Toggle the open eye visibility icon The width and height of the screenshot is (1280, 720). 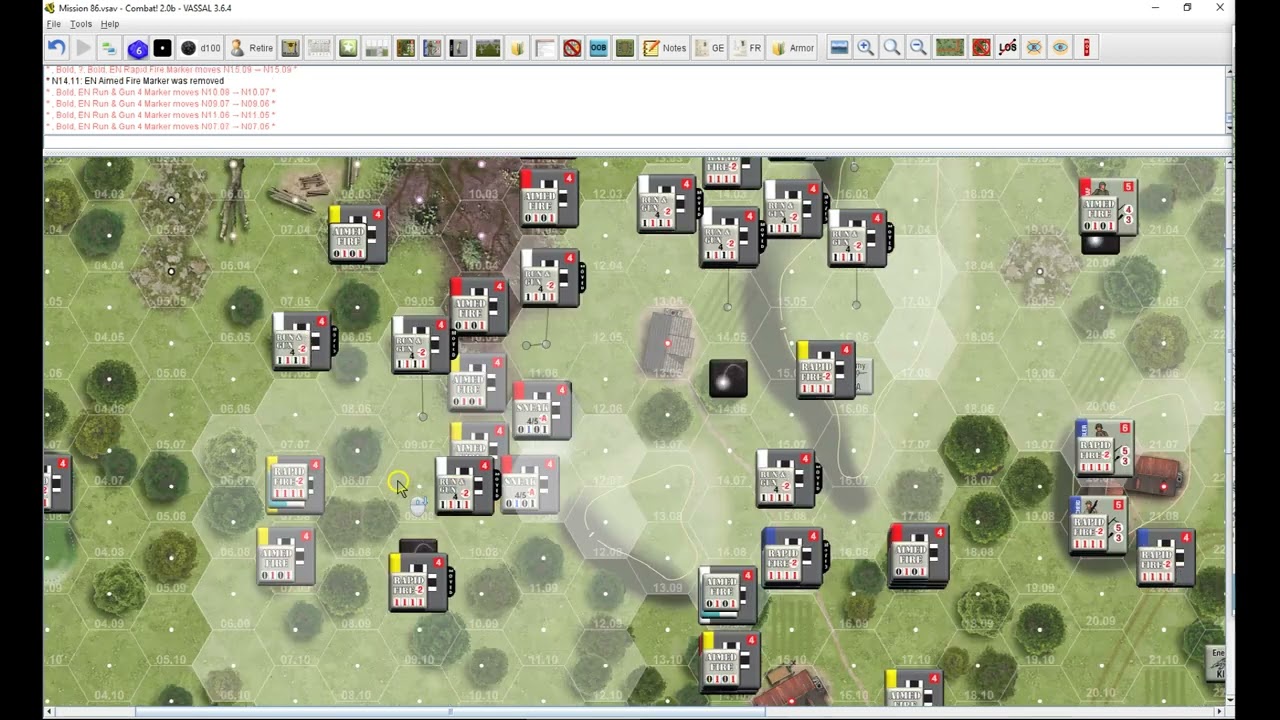tap(1060, 48)
